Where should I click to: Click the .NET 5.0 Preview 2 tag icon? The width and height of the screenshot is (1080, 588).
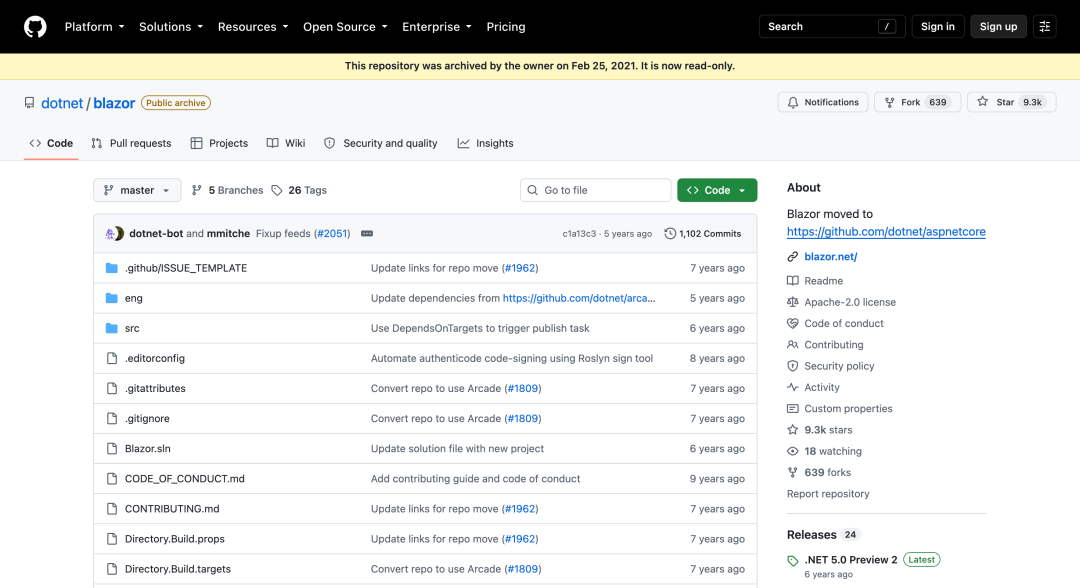pyautogui.click(x=793, y=560)
